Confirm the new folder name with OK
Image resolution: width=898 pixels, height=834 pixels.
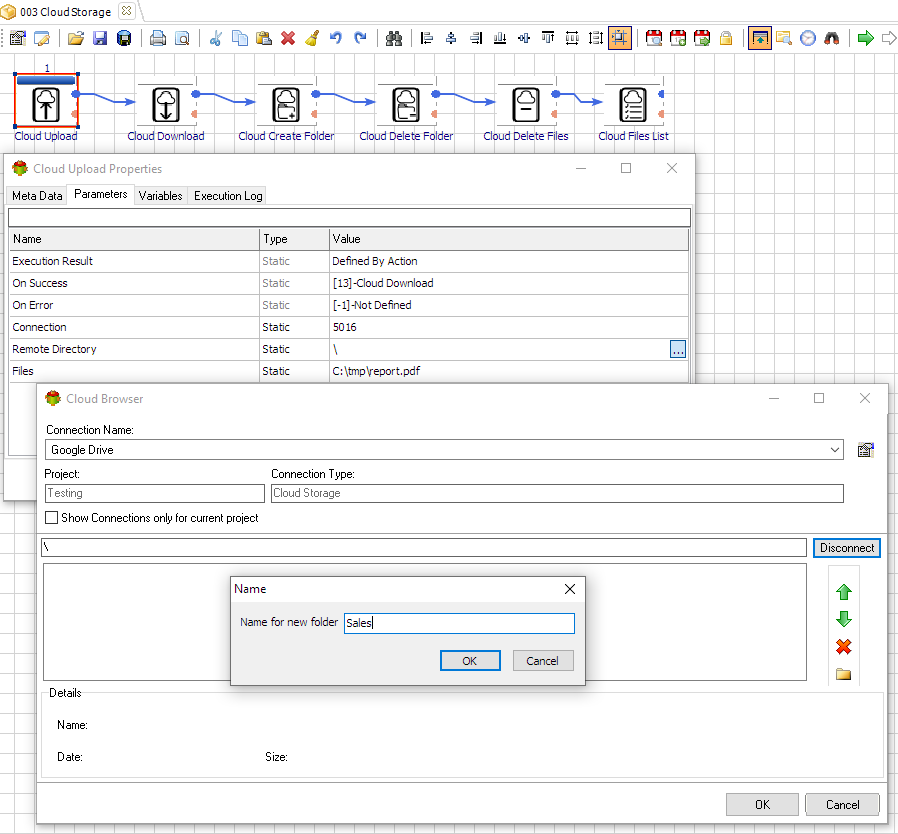pyautogui.click(x=470, y=660)
